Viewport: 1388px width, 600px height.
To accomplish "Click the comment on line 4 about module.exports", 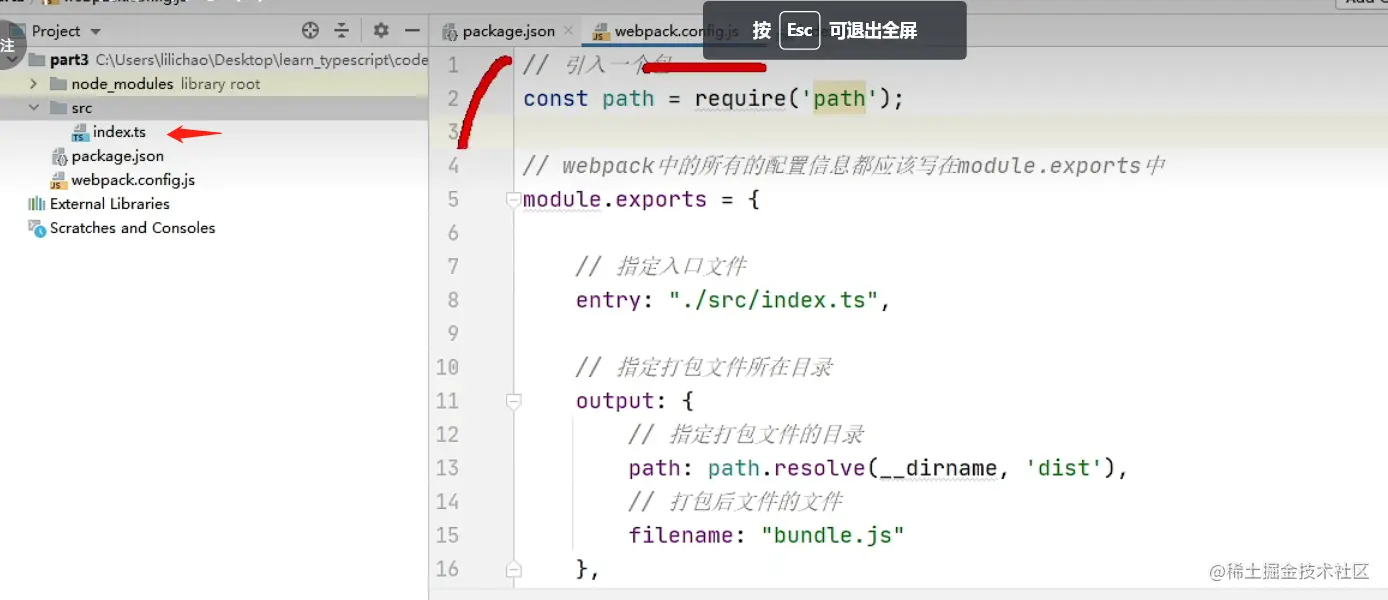I will [x=844, y=165].
